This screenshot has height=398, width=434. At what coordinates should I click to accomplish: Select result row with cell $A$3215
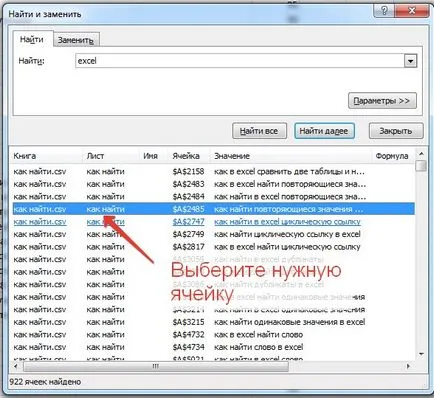213,322
